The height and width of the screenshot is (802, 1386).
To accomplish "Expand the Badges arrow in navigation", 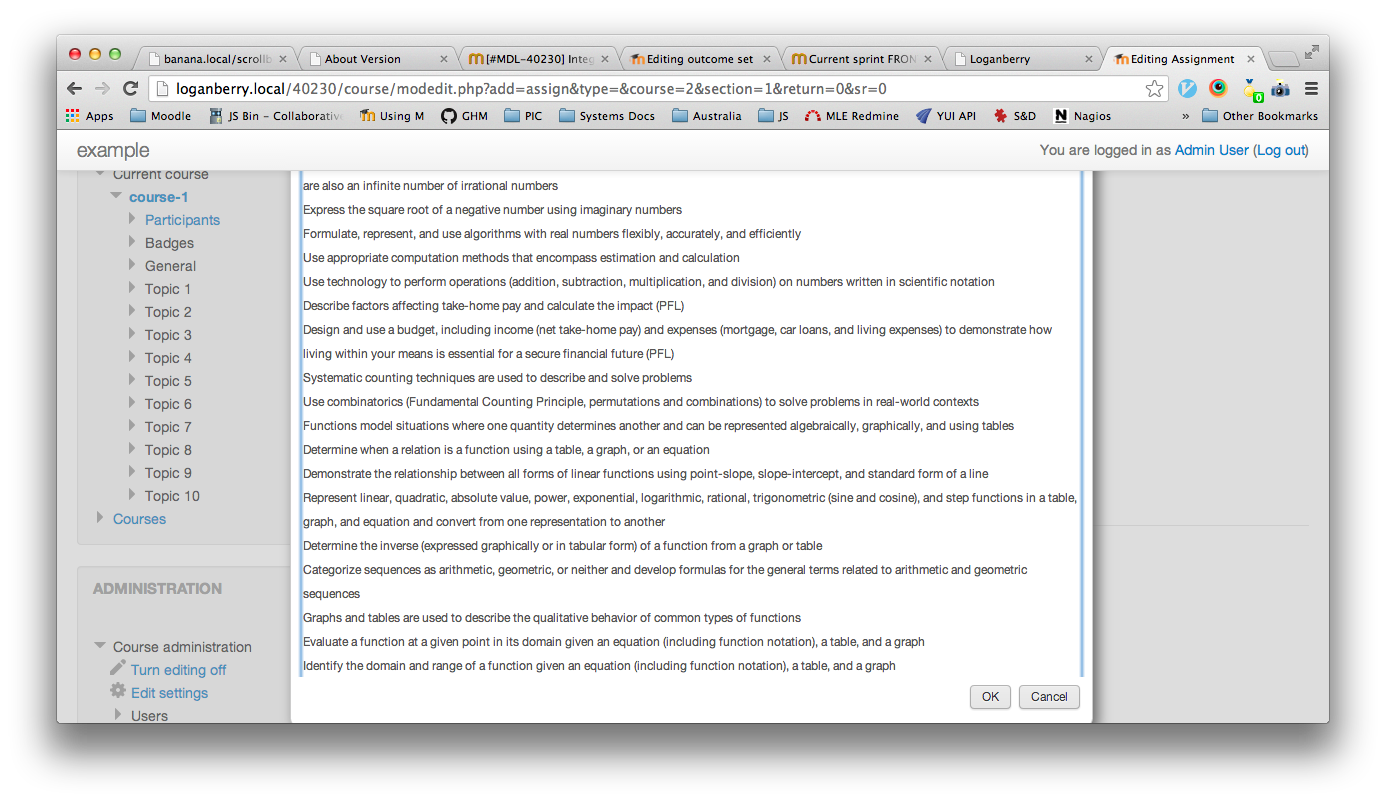I will click(133, 242).
